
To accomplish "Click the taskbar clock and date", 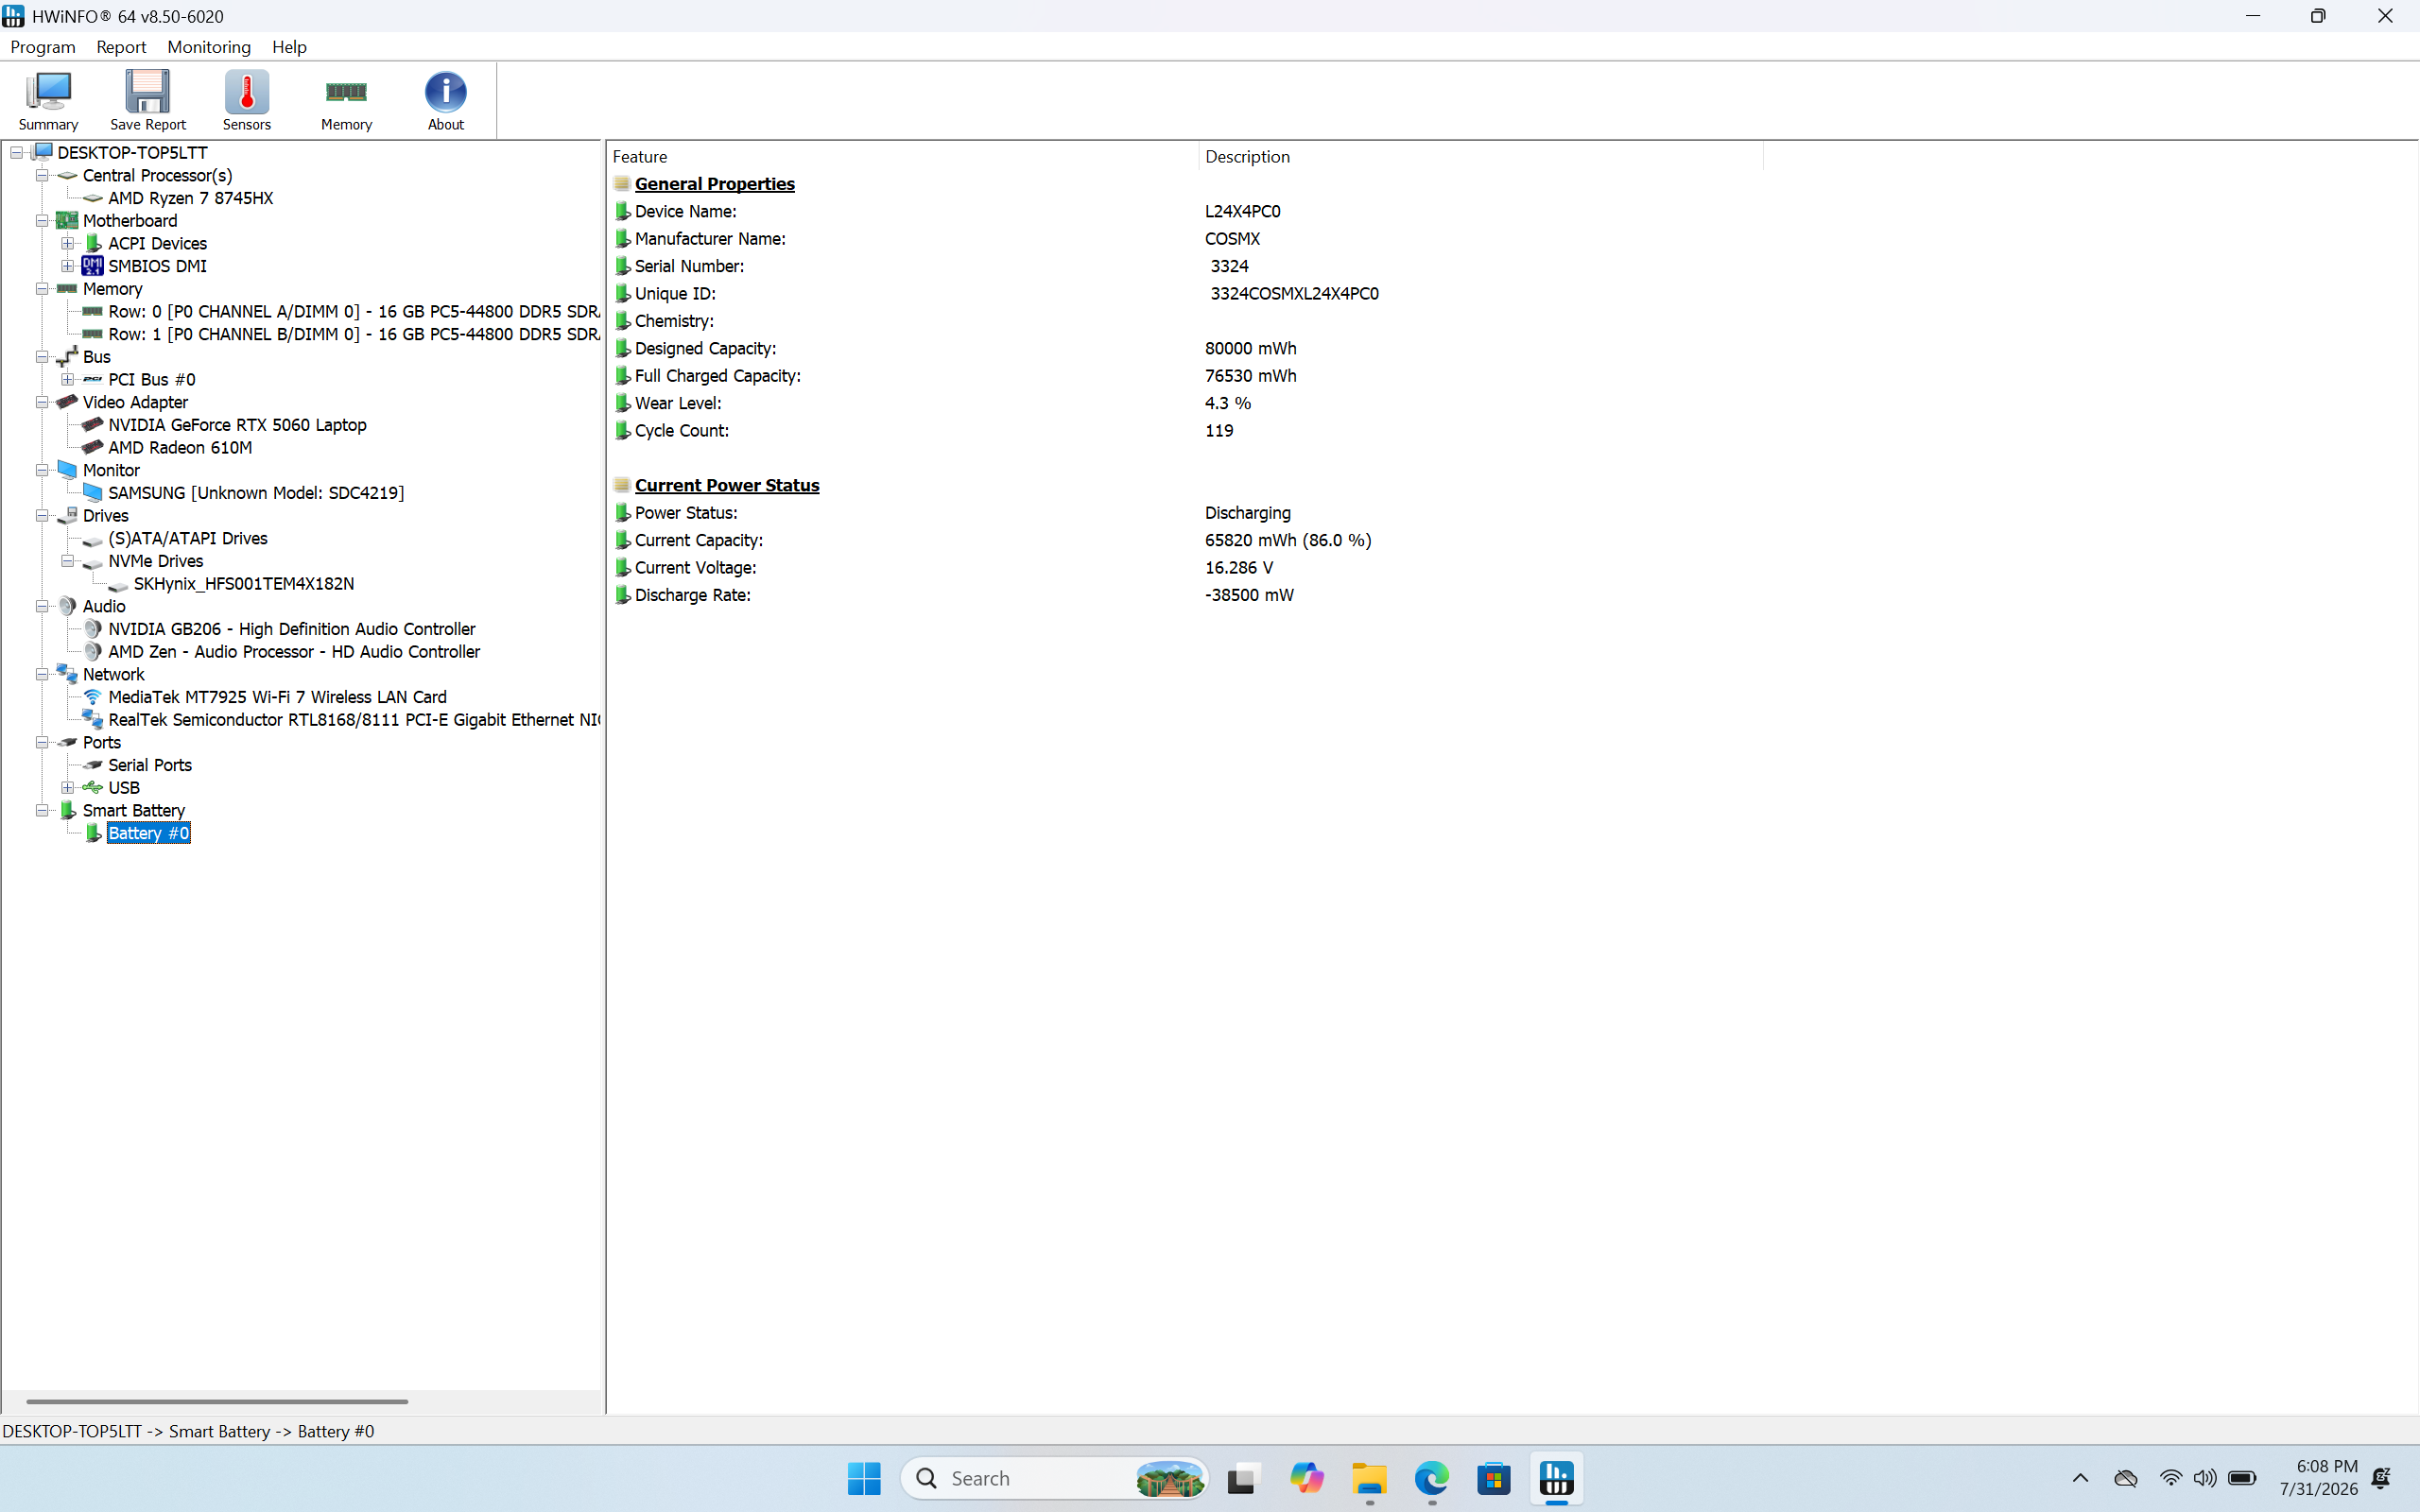I will point(2319,1478).
